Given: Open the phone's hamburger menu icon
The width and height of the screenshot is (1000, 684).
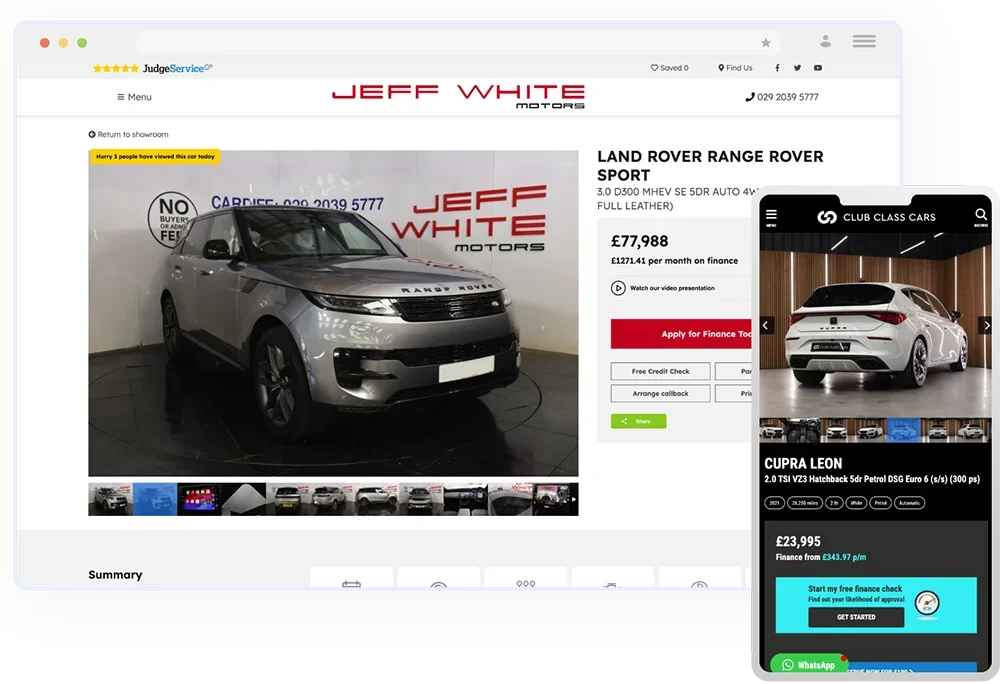Looking at the screenshot, I should 771,216.
